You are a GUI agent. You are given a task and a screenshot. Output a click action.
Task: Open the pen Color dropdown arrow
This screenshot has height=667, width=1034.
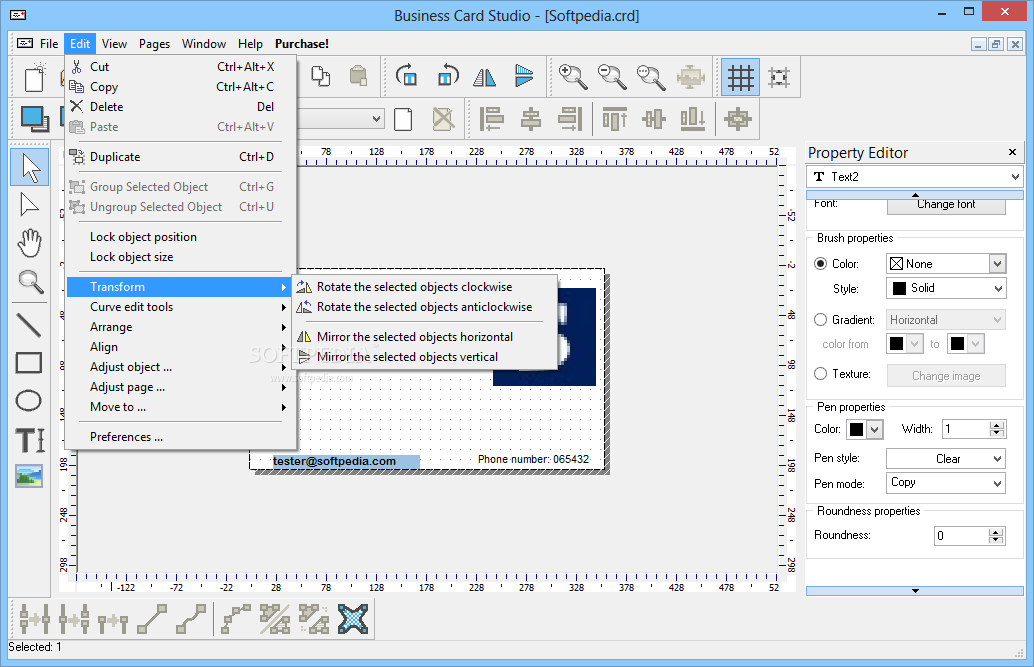[x=874, y=429]
